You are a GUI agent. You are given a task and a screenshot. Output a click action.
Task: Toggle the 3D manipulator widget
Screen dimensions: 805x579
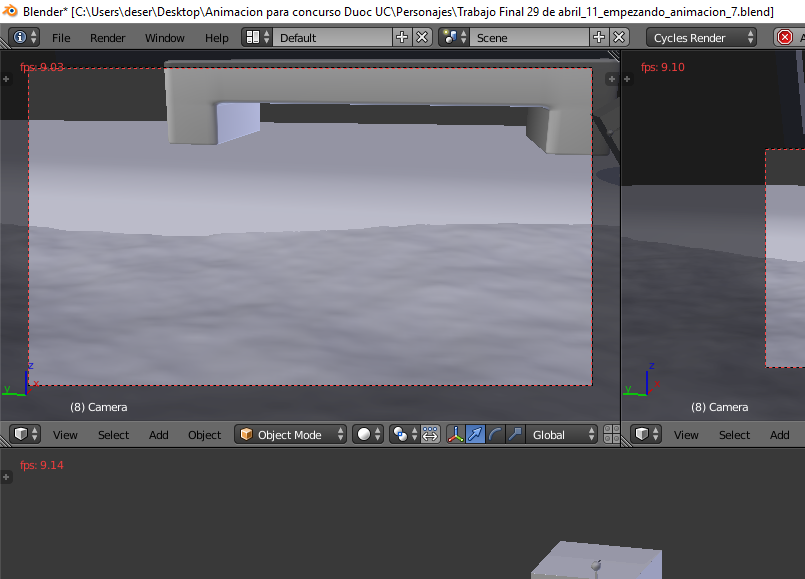point(456,434)
